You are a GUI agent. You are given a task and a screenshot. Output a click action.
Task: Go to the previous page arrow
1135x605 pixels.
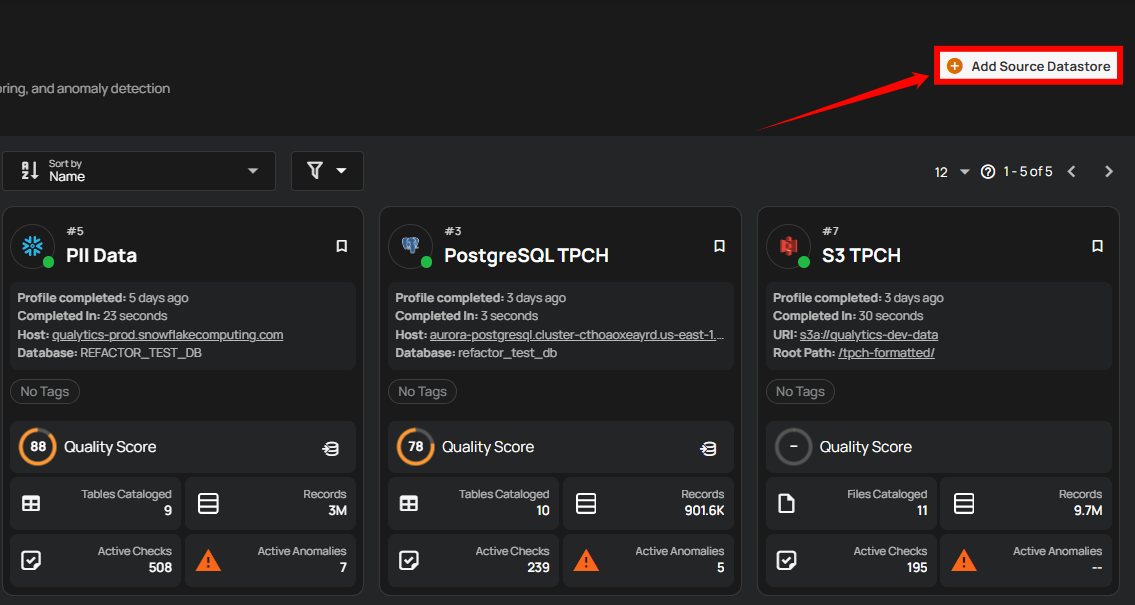(x=1071, y=172)
